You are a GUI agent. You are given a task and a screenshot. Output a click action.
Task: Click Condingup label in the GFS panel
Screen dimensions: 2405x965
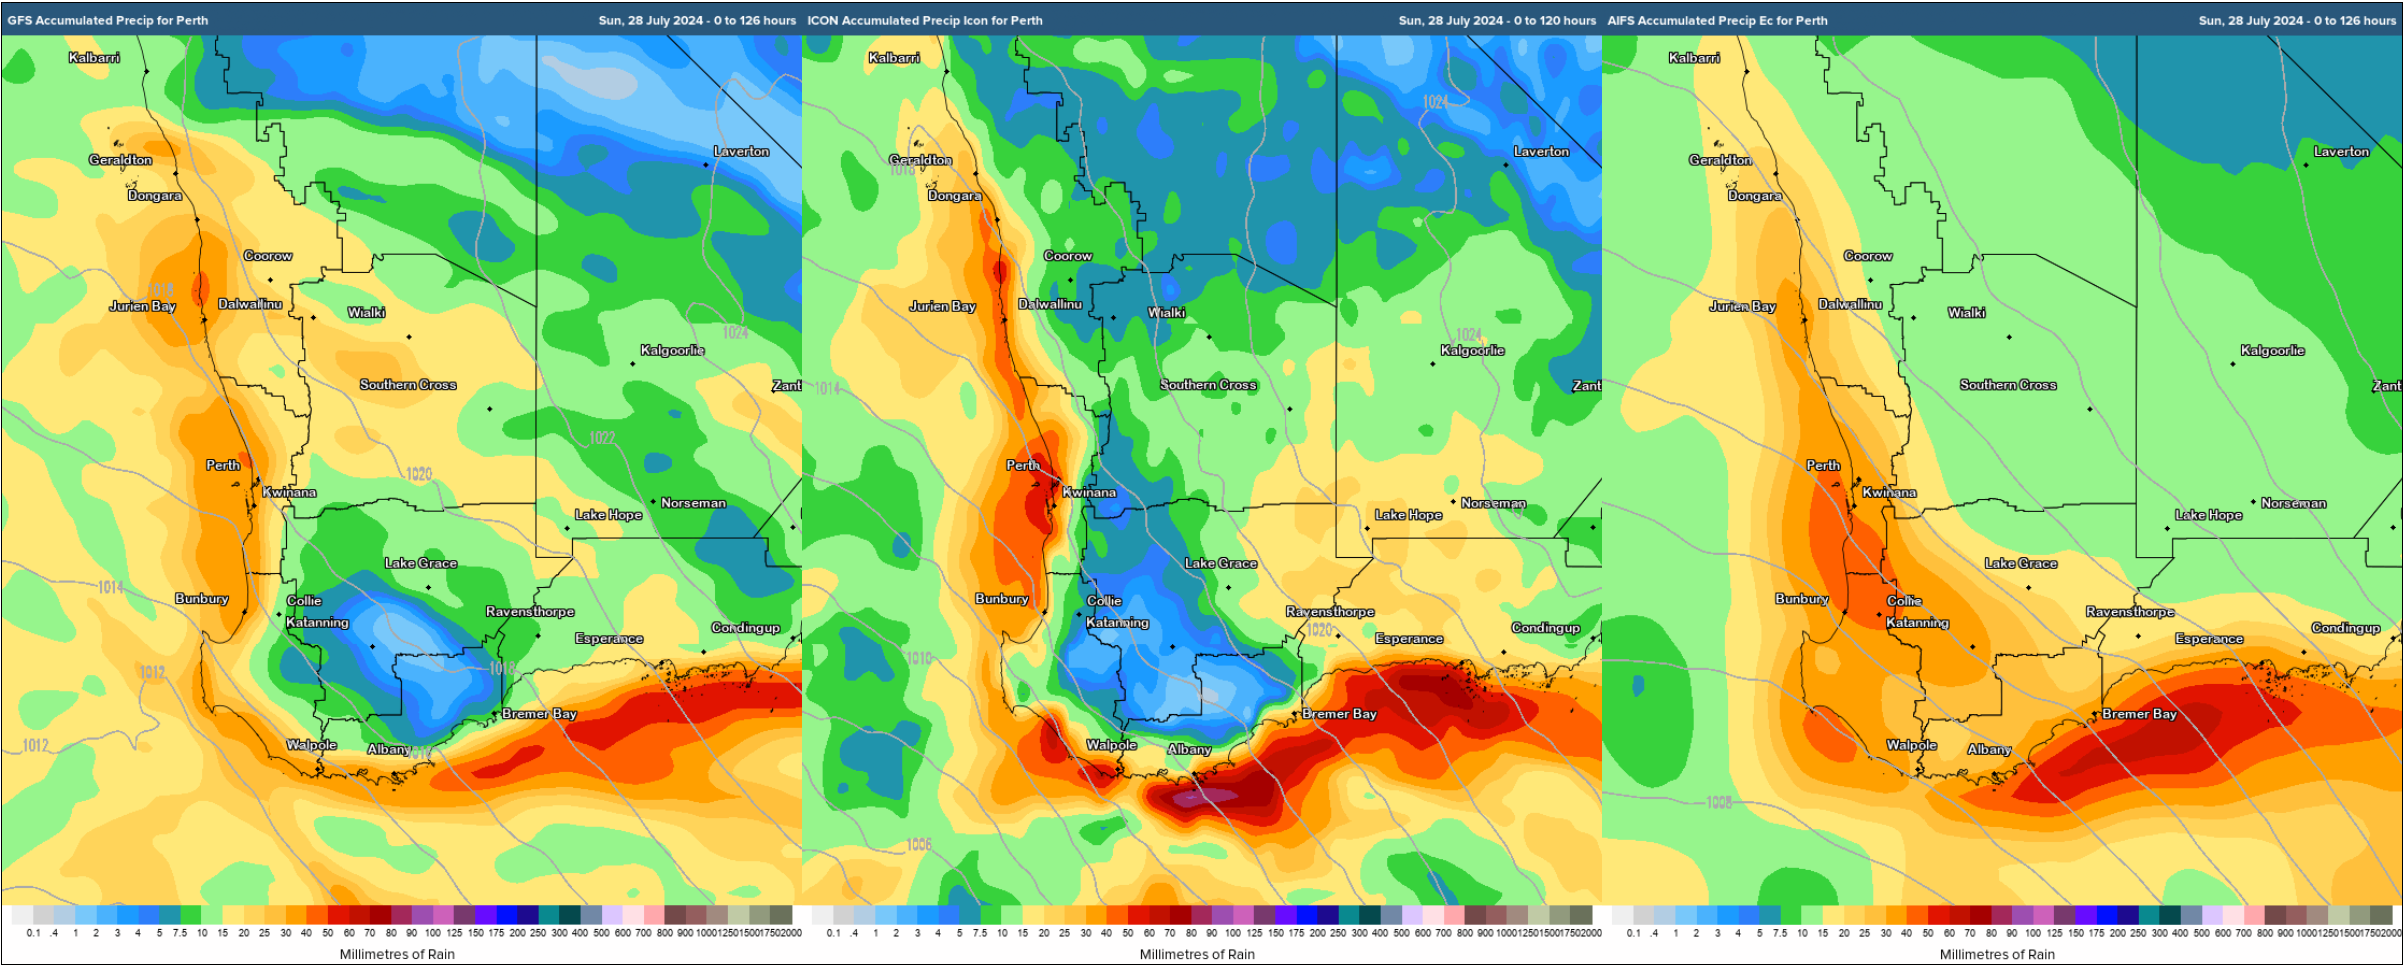point(745,627)
